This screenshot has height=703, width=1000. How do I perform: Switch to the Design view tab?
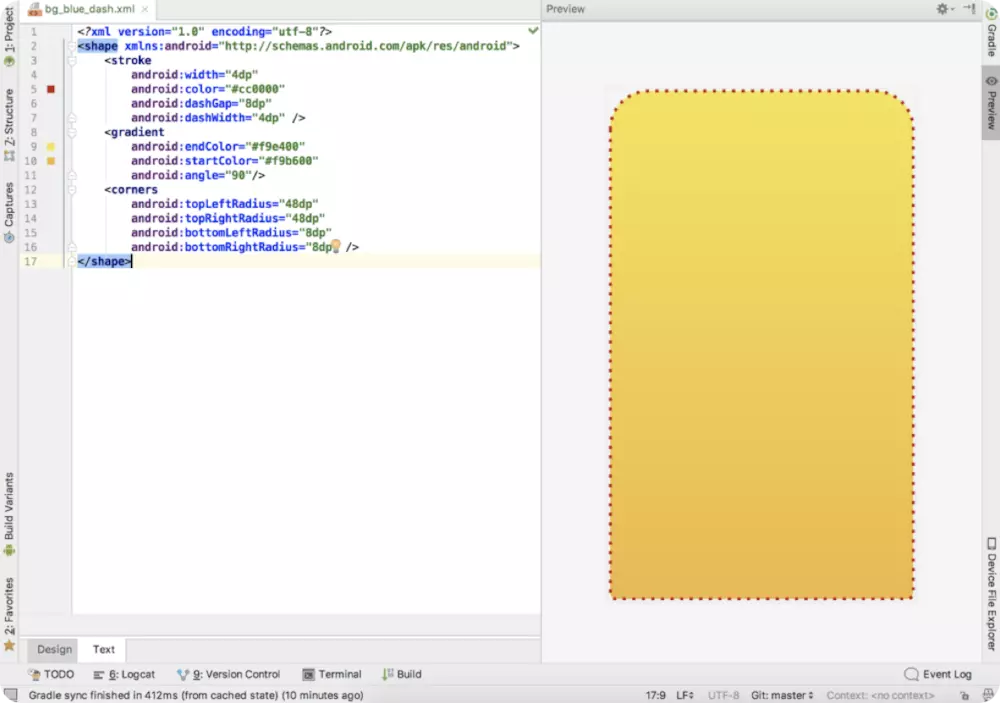tap(54, 649)
